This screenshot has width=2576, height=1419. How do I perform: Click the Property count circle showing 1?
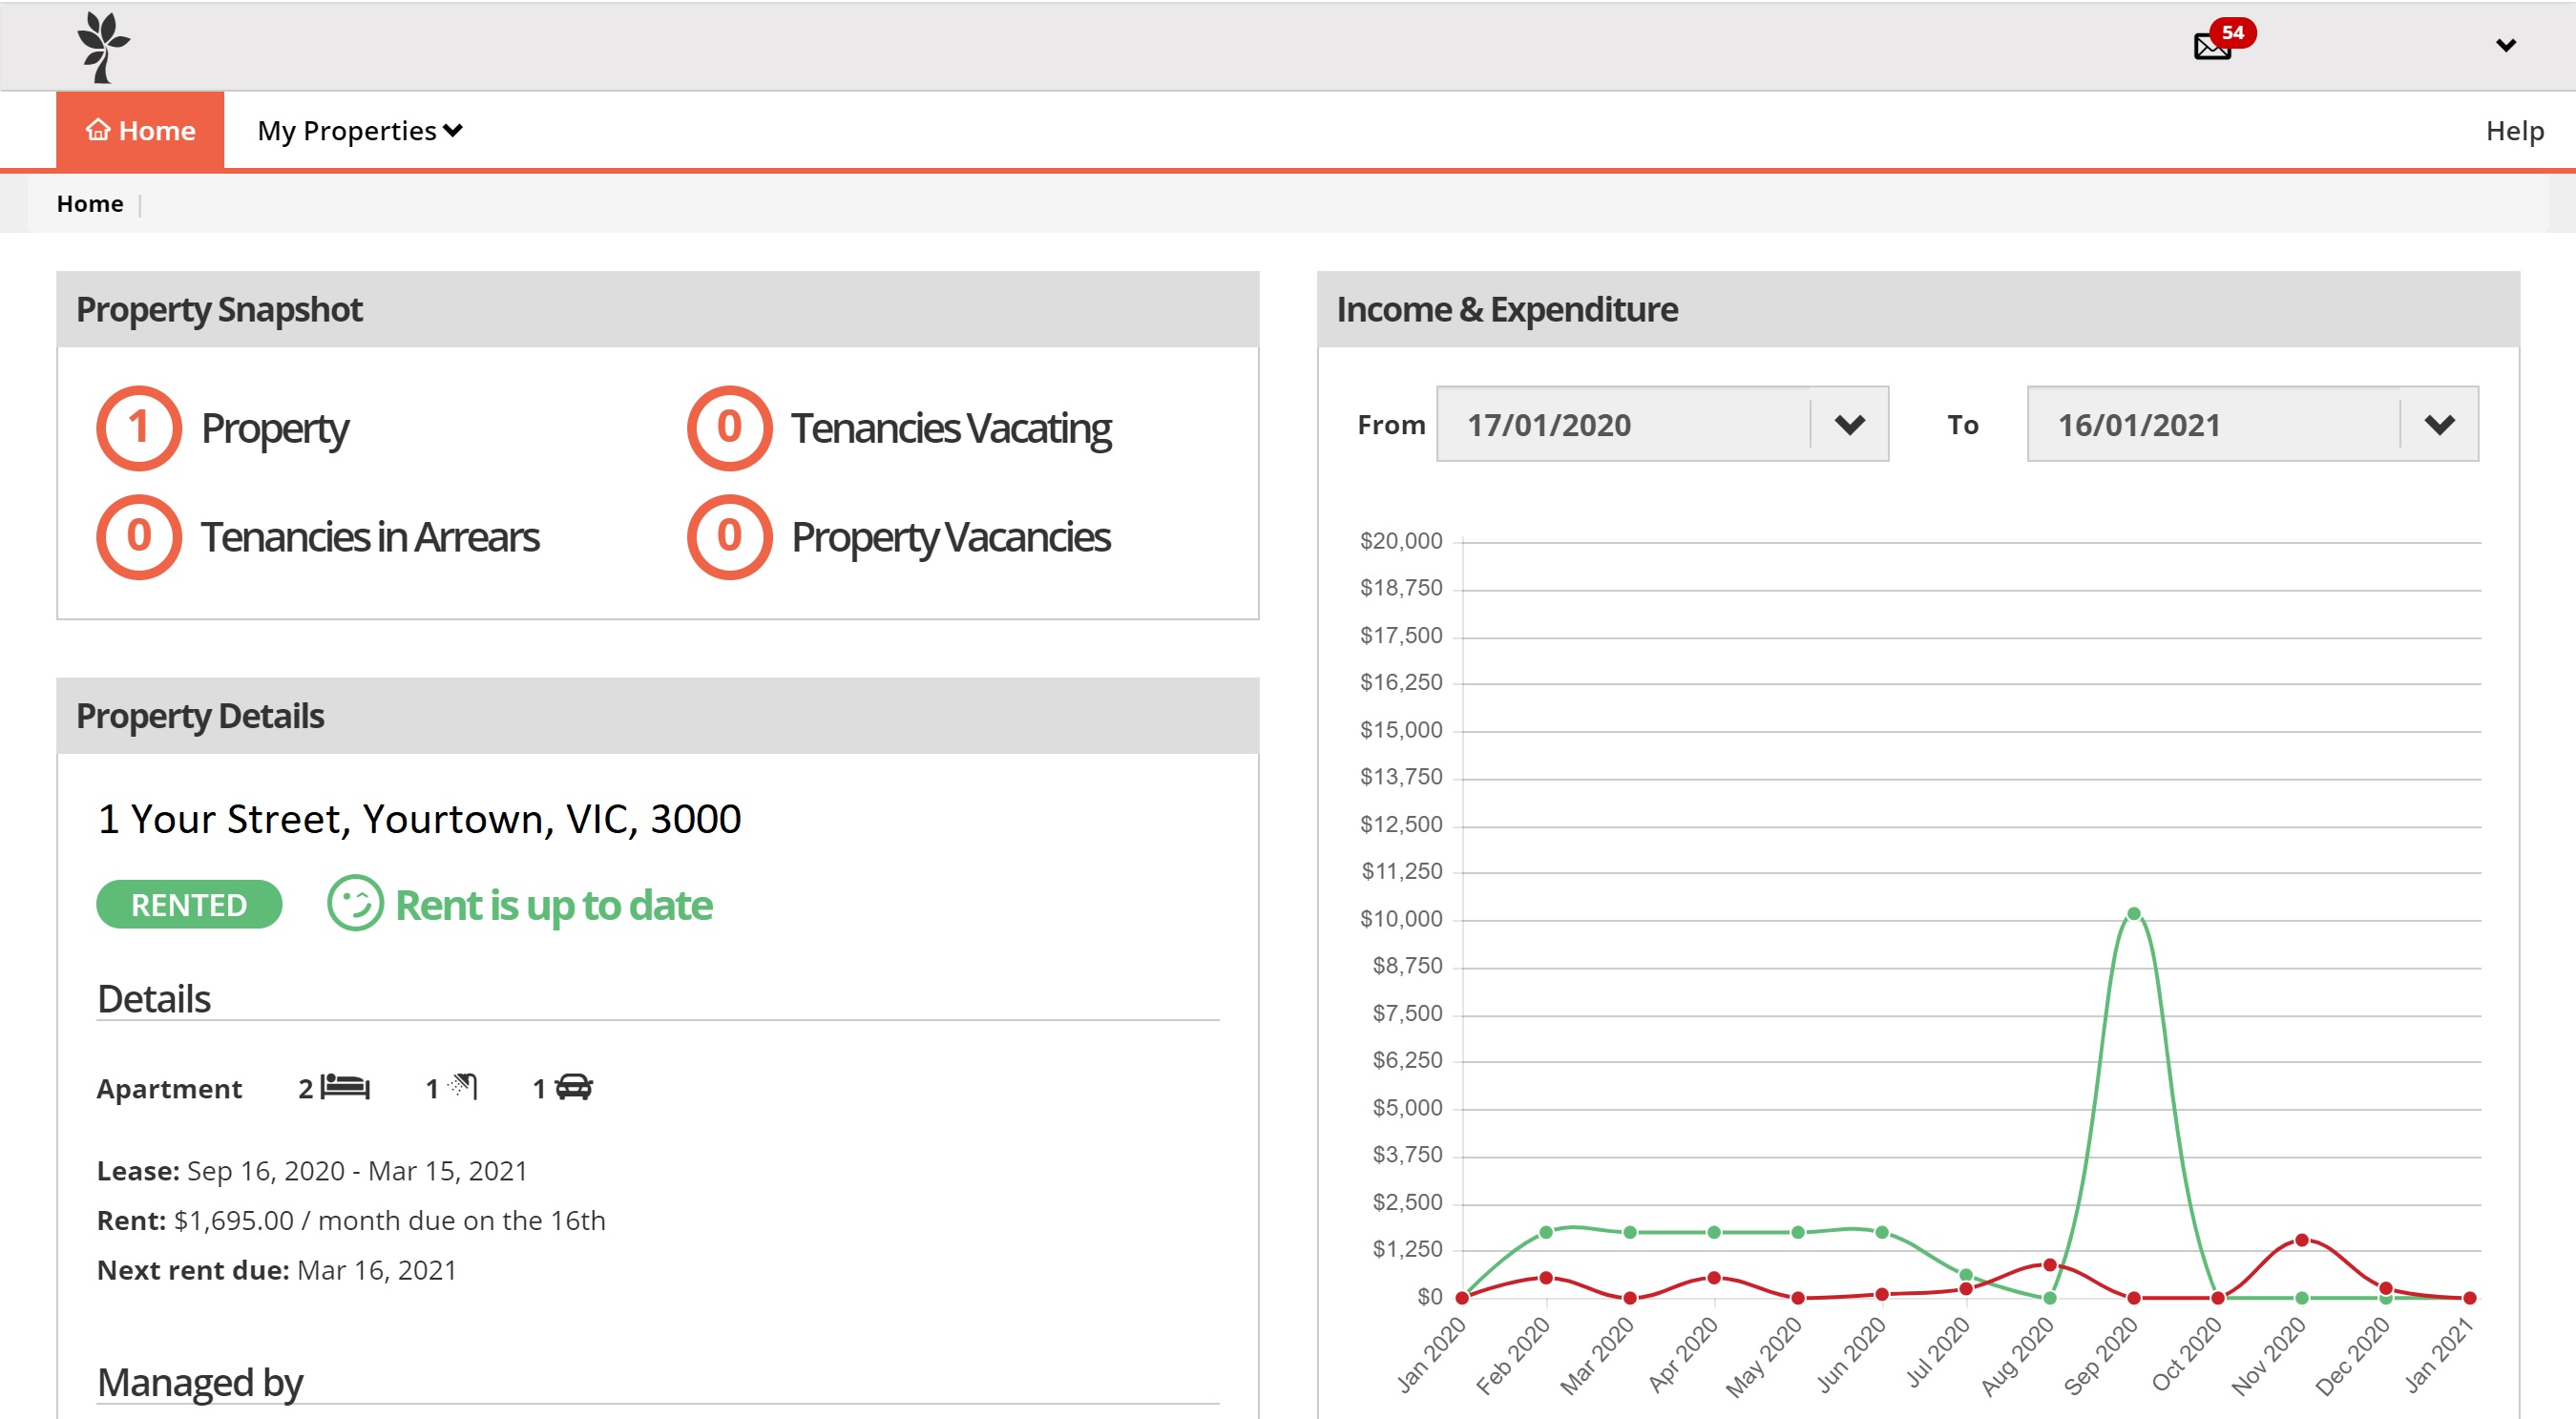pyautogui.click(x=139, y=428)
